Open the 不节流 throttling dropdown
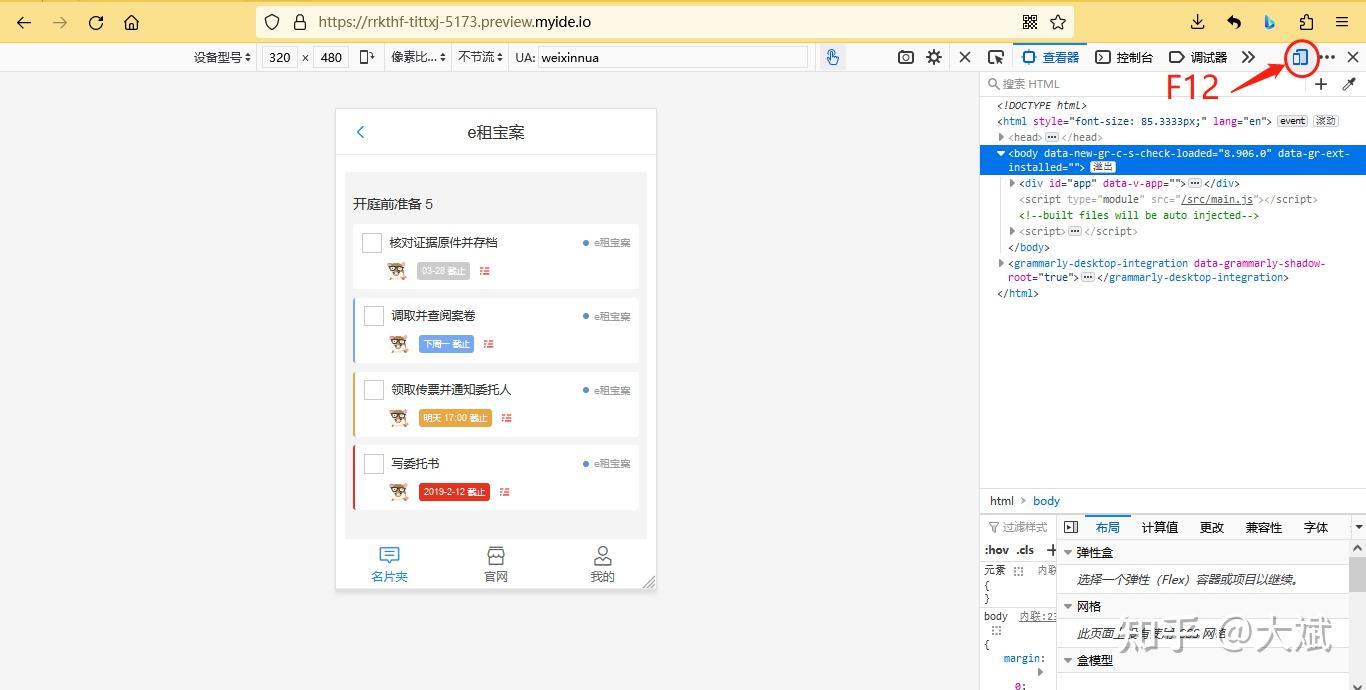The image size is (1366, 690). [481, 57]
